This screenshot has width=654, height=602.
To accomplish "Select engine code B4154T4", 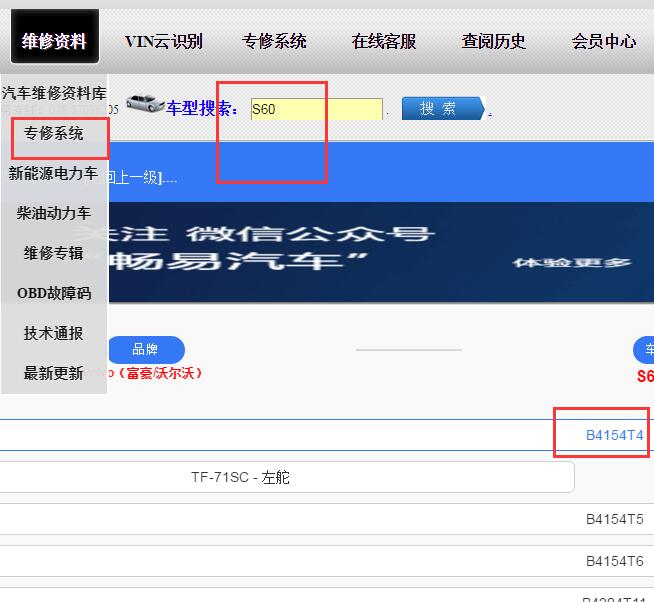I will [614, 435].
